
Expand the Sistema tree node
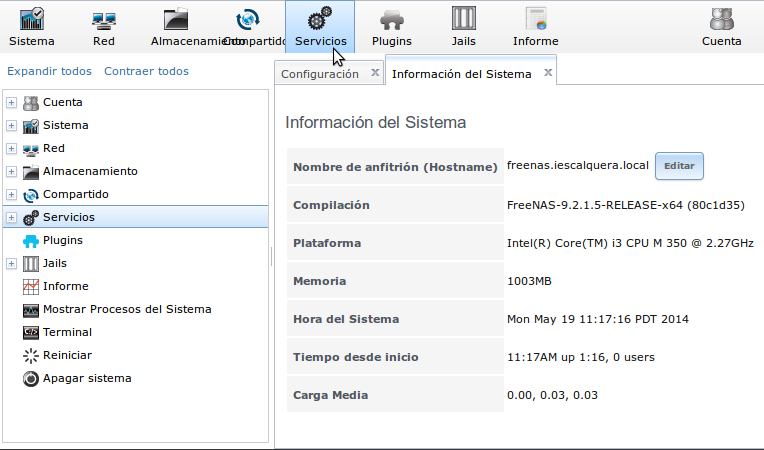[x=11, y=125]
